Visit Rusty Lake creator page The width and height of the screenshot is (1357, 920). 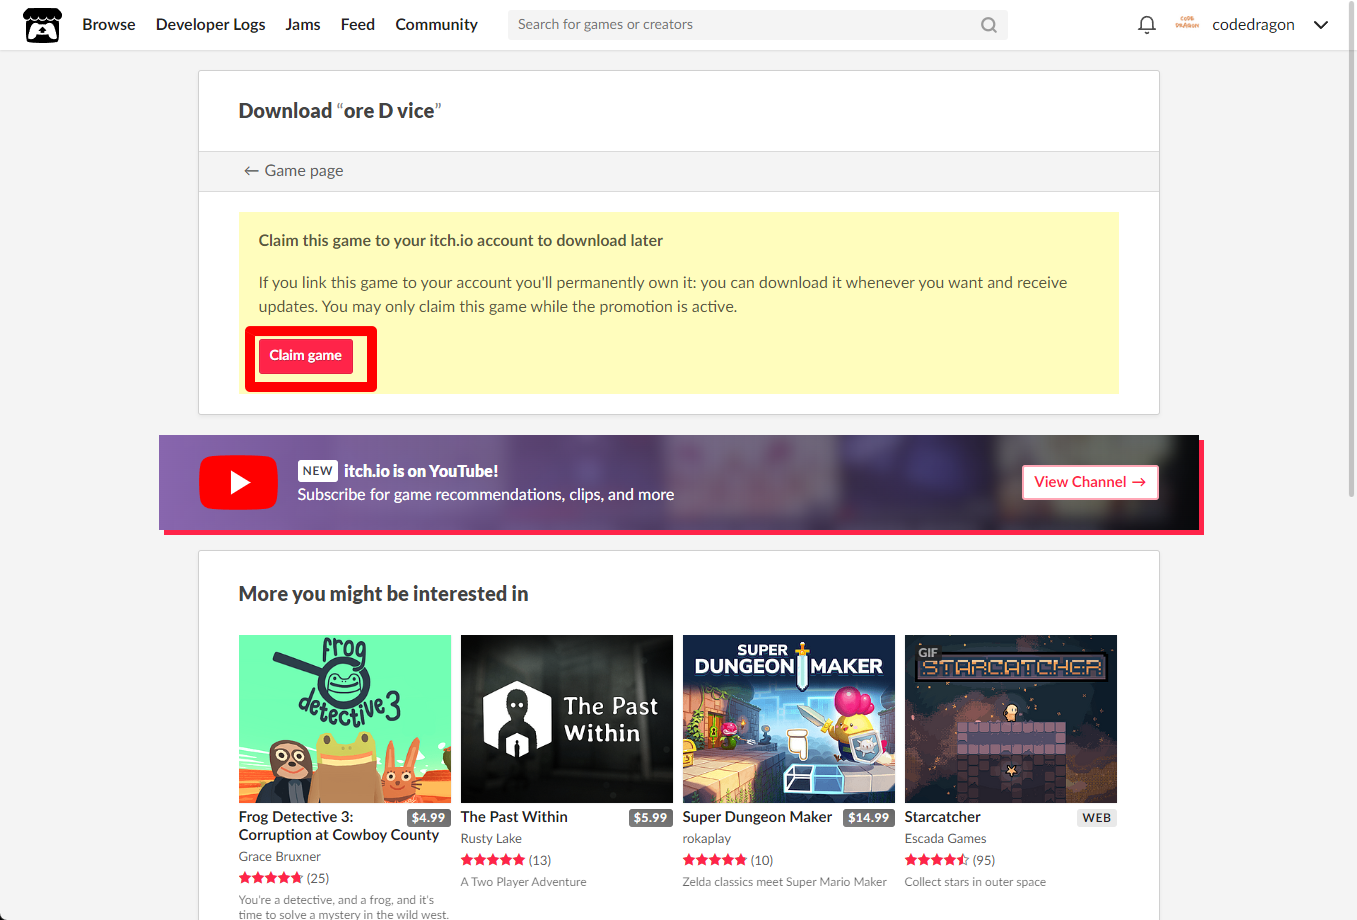pyautogui.click(x=491, y=839)
